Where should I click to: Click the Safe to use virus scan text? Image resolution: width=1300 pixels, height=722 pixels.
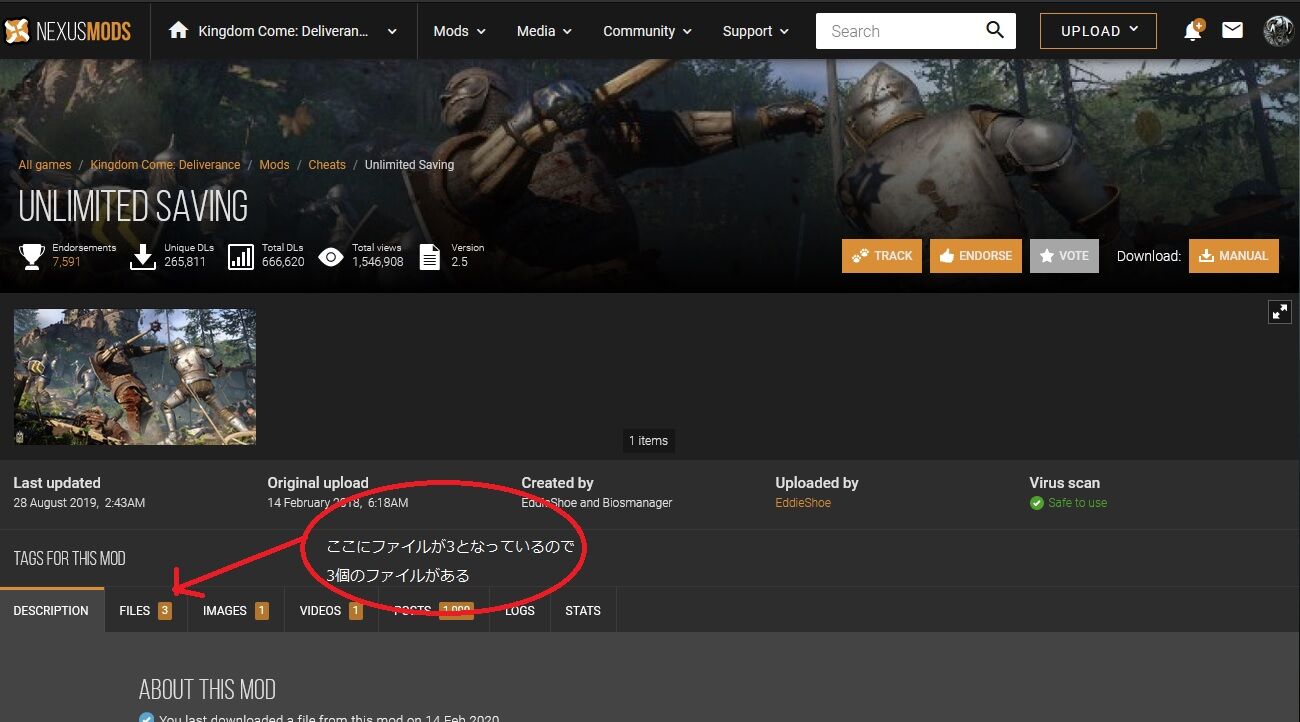(1077, 503)
